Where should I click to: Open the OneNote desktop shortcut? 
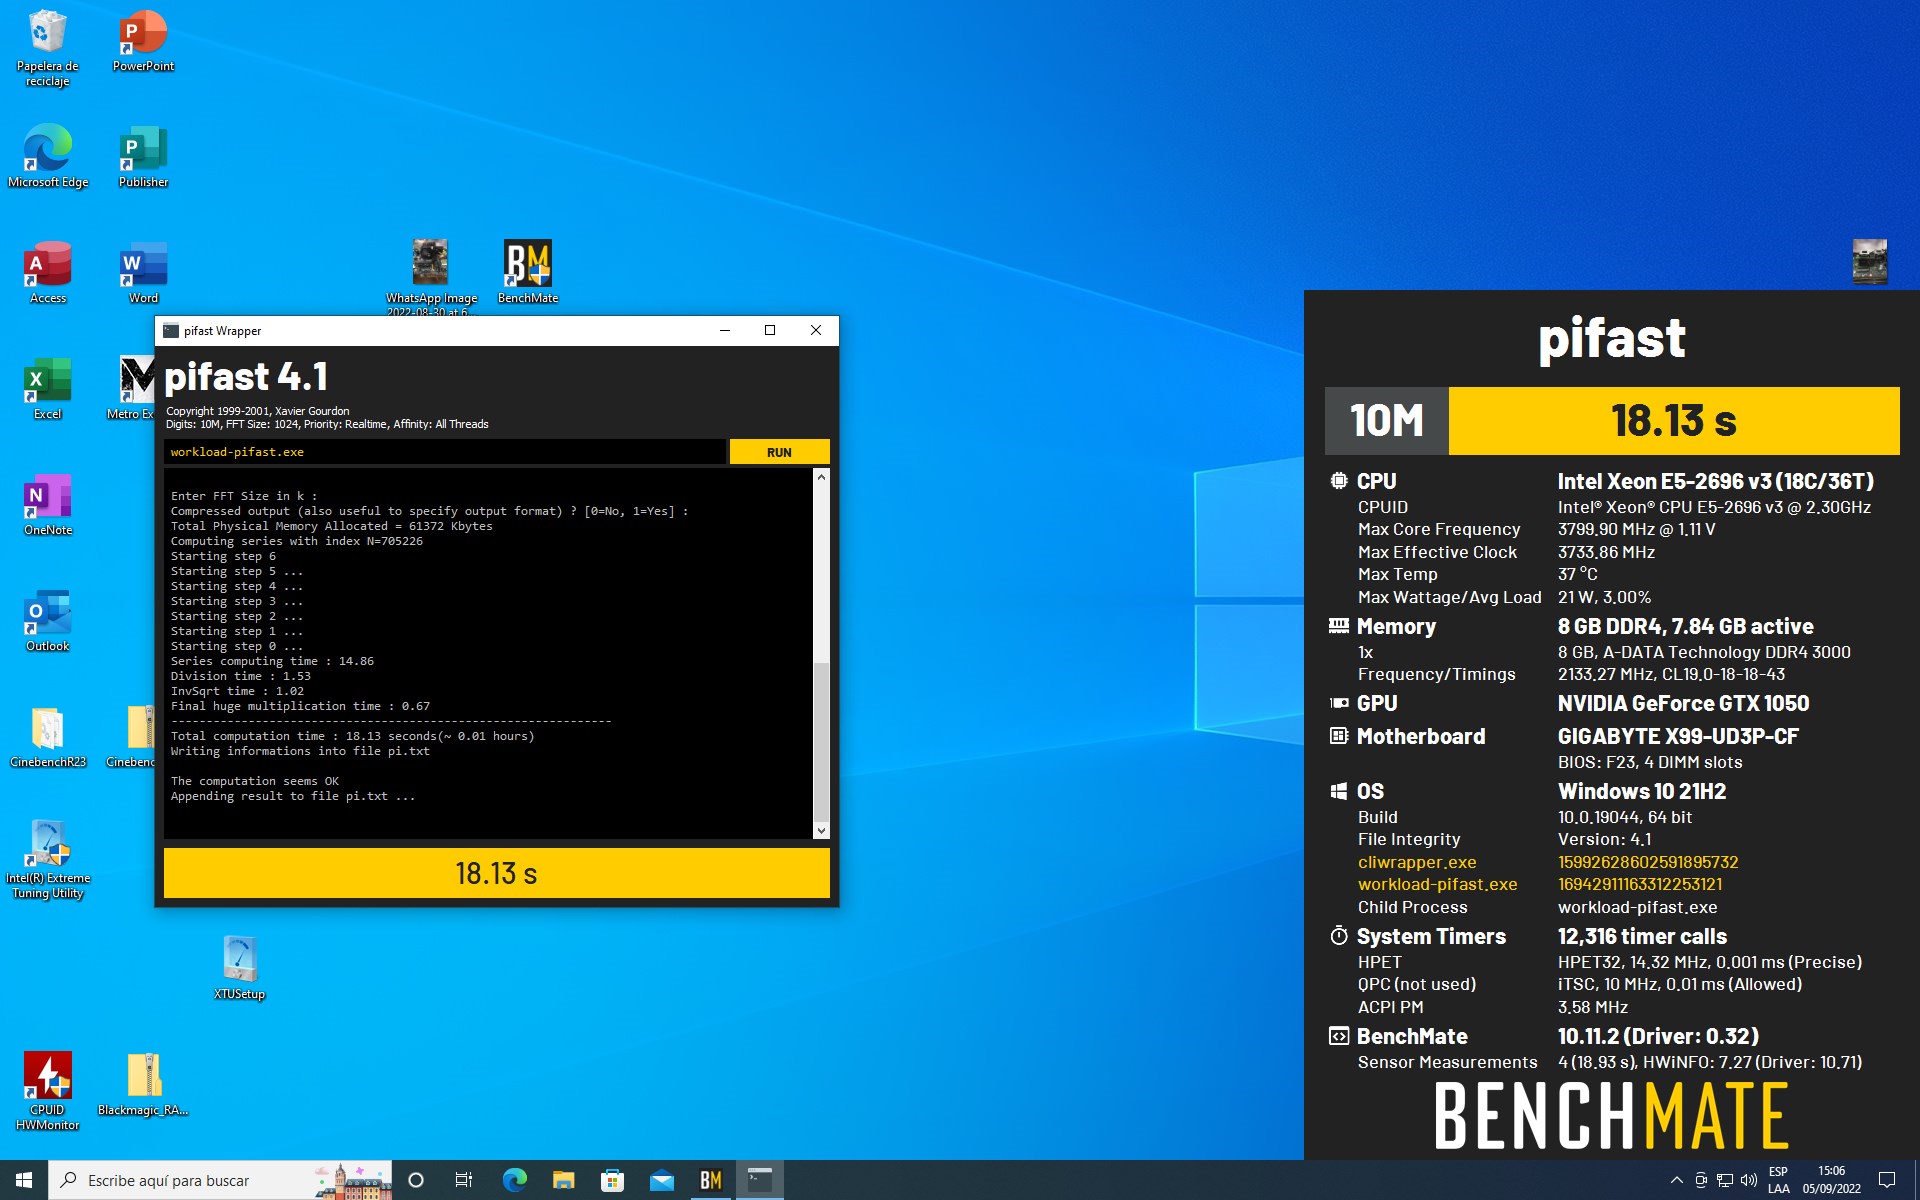pos(47,505)
